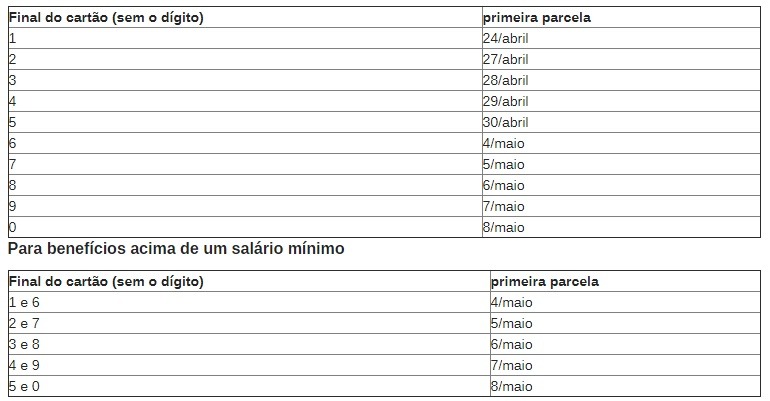Click the 7/maio date beside "4 e 9"
Viewport: 770px width, 401px height.
click(511, 366)
